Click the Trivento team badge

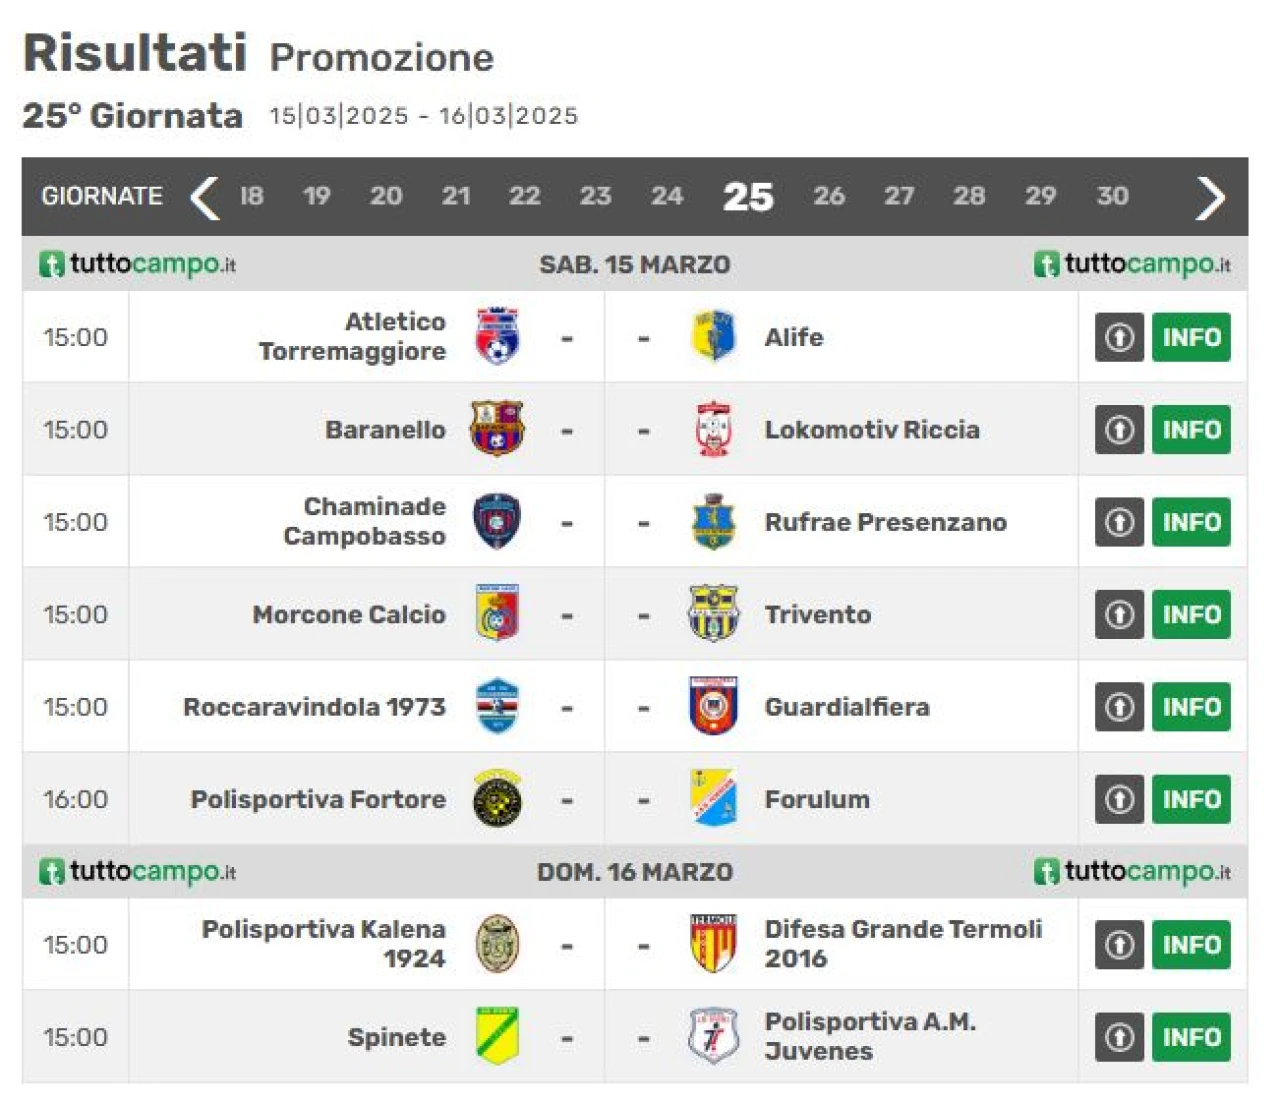pyautogui.click(x=713, y=613)
